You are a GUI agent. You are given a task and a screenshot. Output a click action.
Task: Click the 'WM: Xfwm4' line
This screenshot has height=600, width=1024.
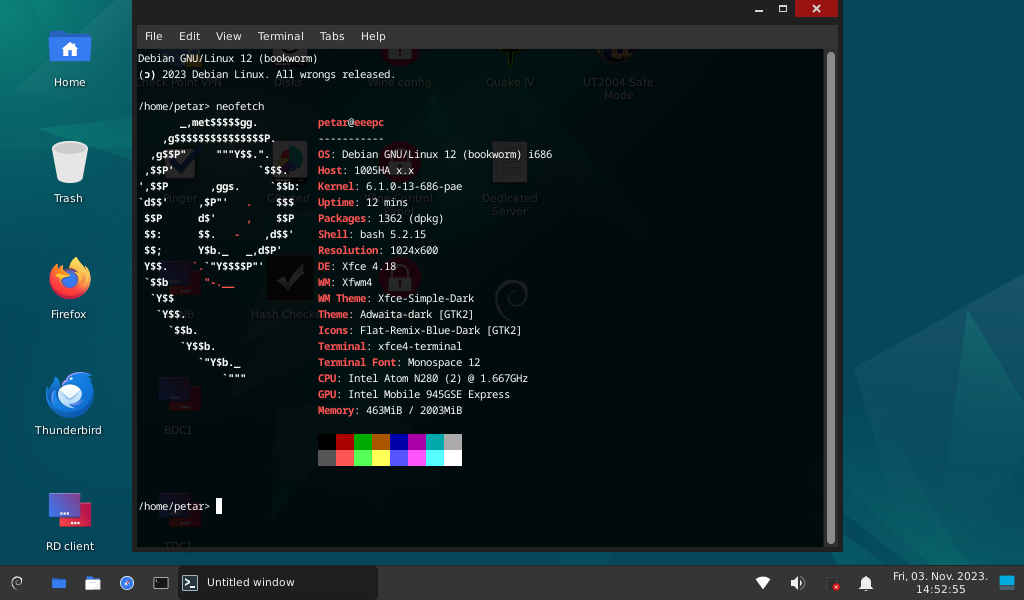(345, 283)
